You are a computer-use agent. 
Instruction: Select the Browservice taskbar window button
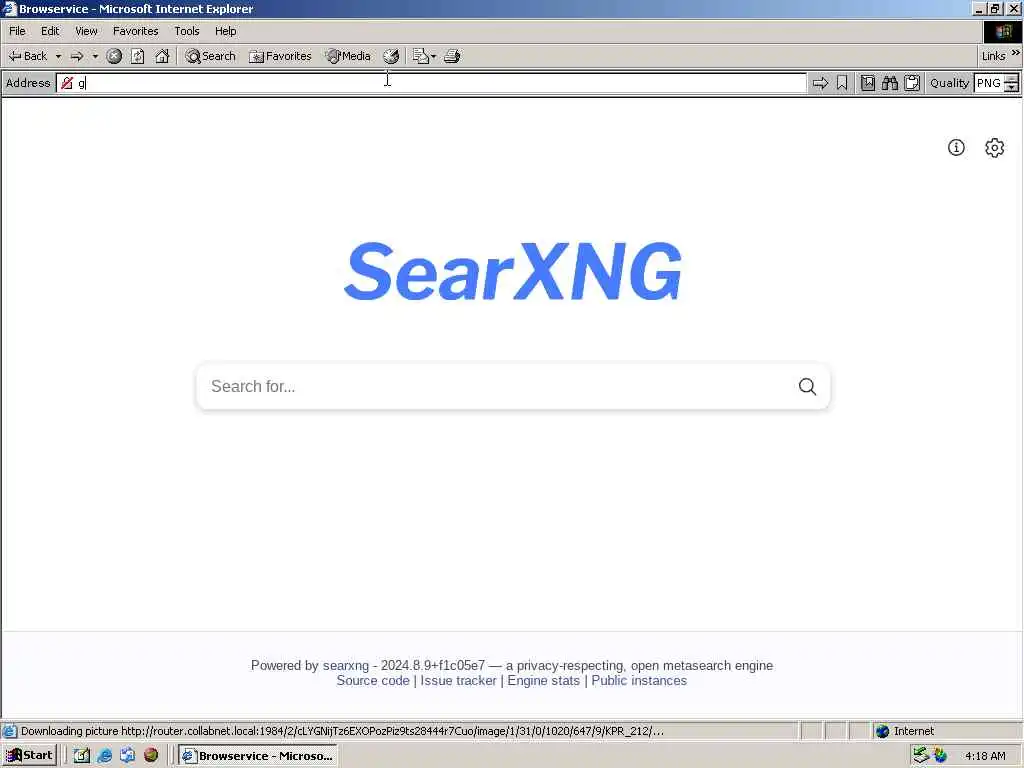258,756
